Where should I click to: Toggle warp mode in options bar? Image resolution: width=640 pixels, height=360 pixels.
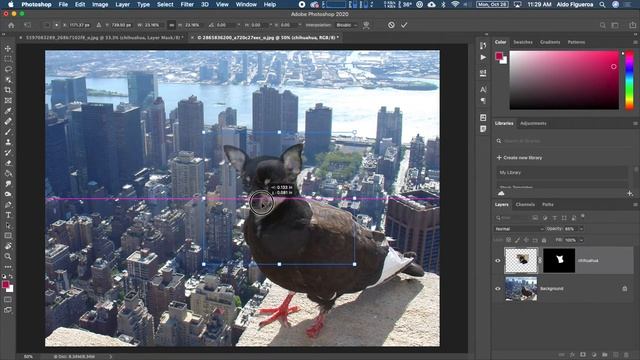(x=366, y=25)
